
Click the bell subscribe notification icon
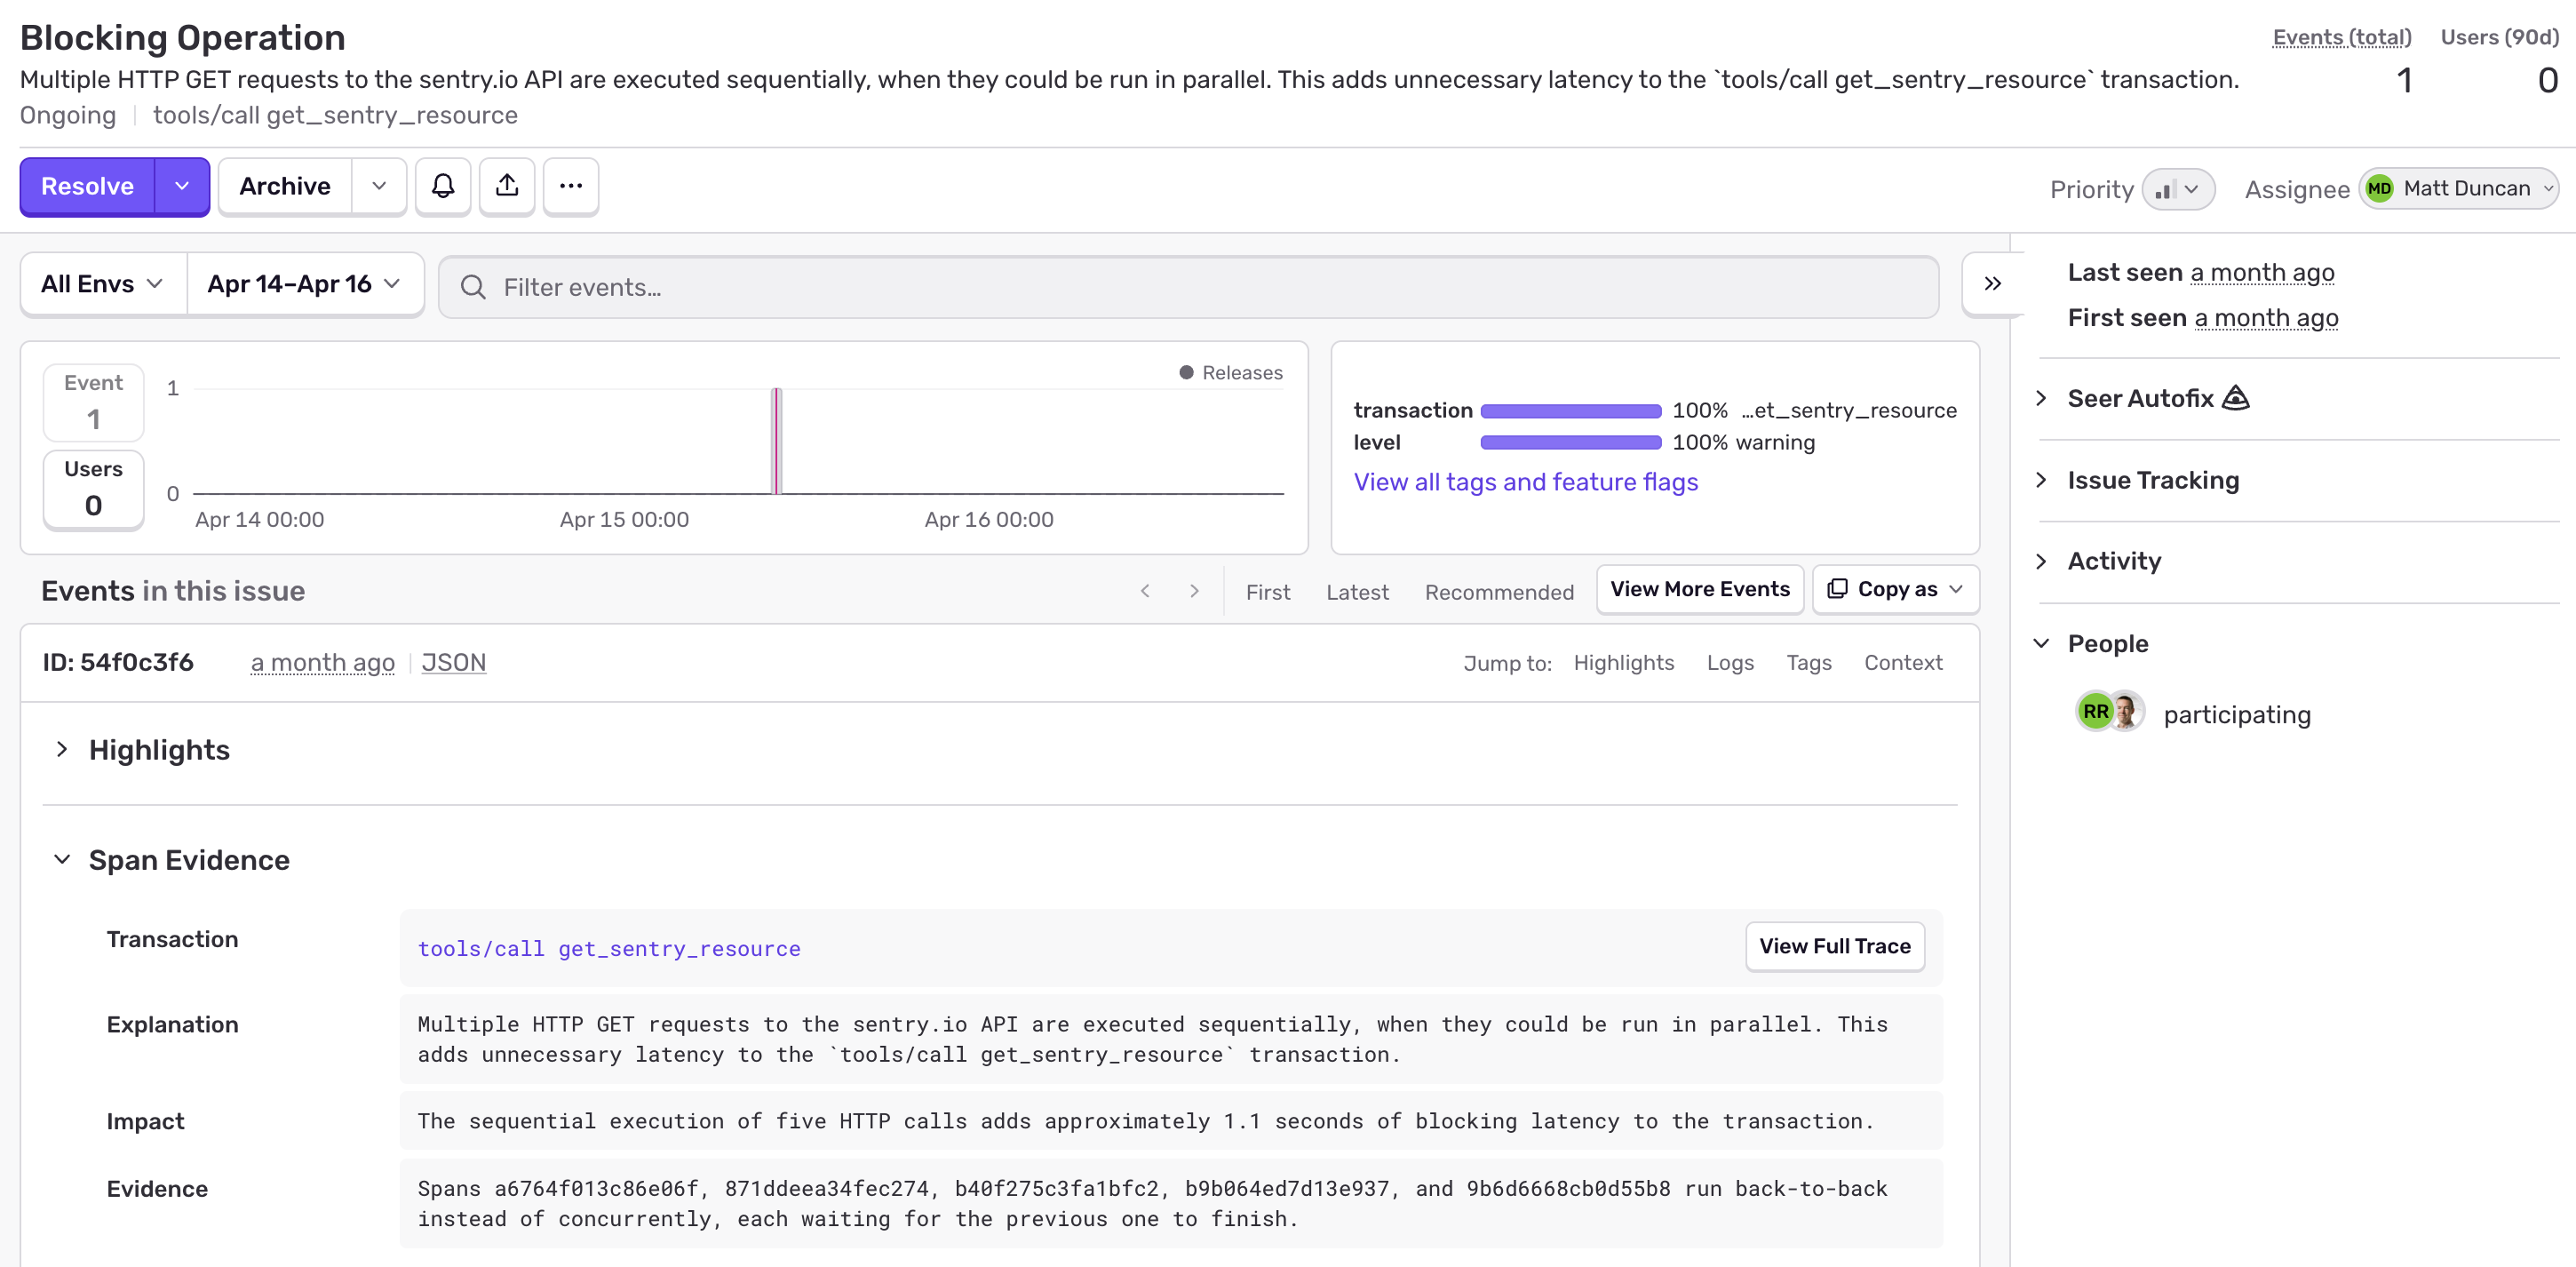pyautogui.click(x=443, y=187)
